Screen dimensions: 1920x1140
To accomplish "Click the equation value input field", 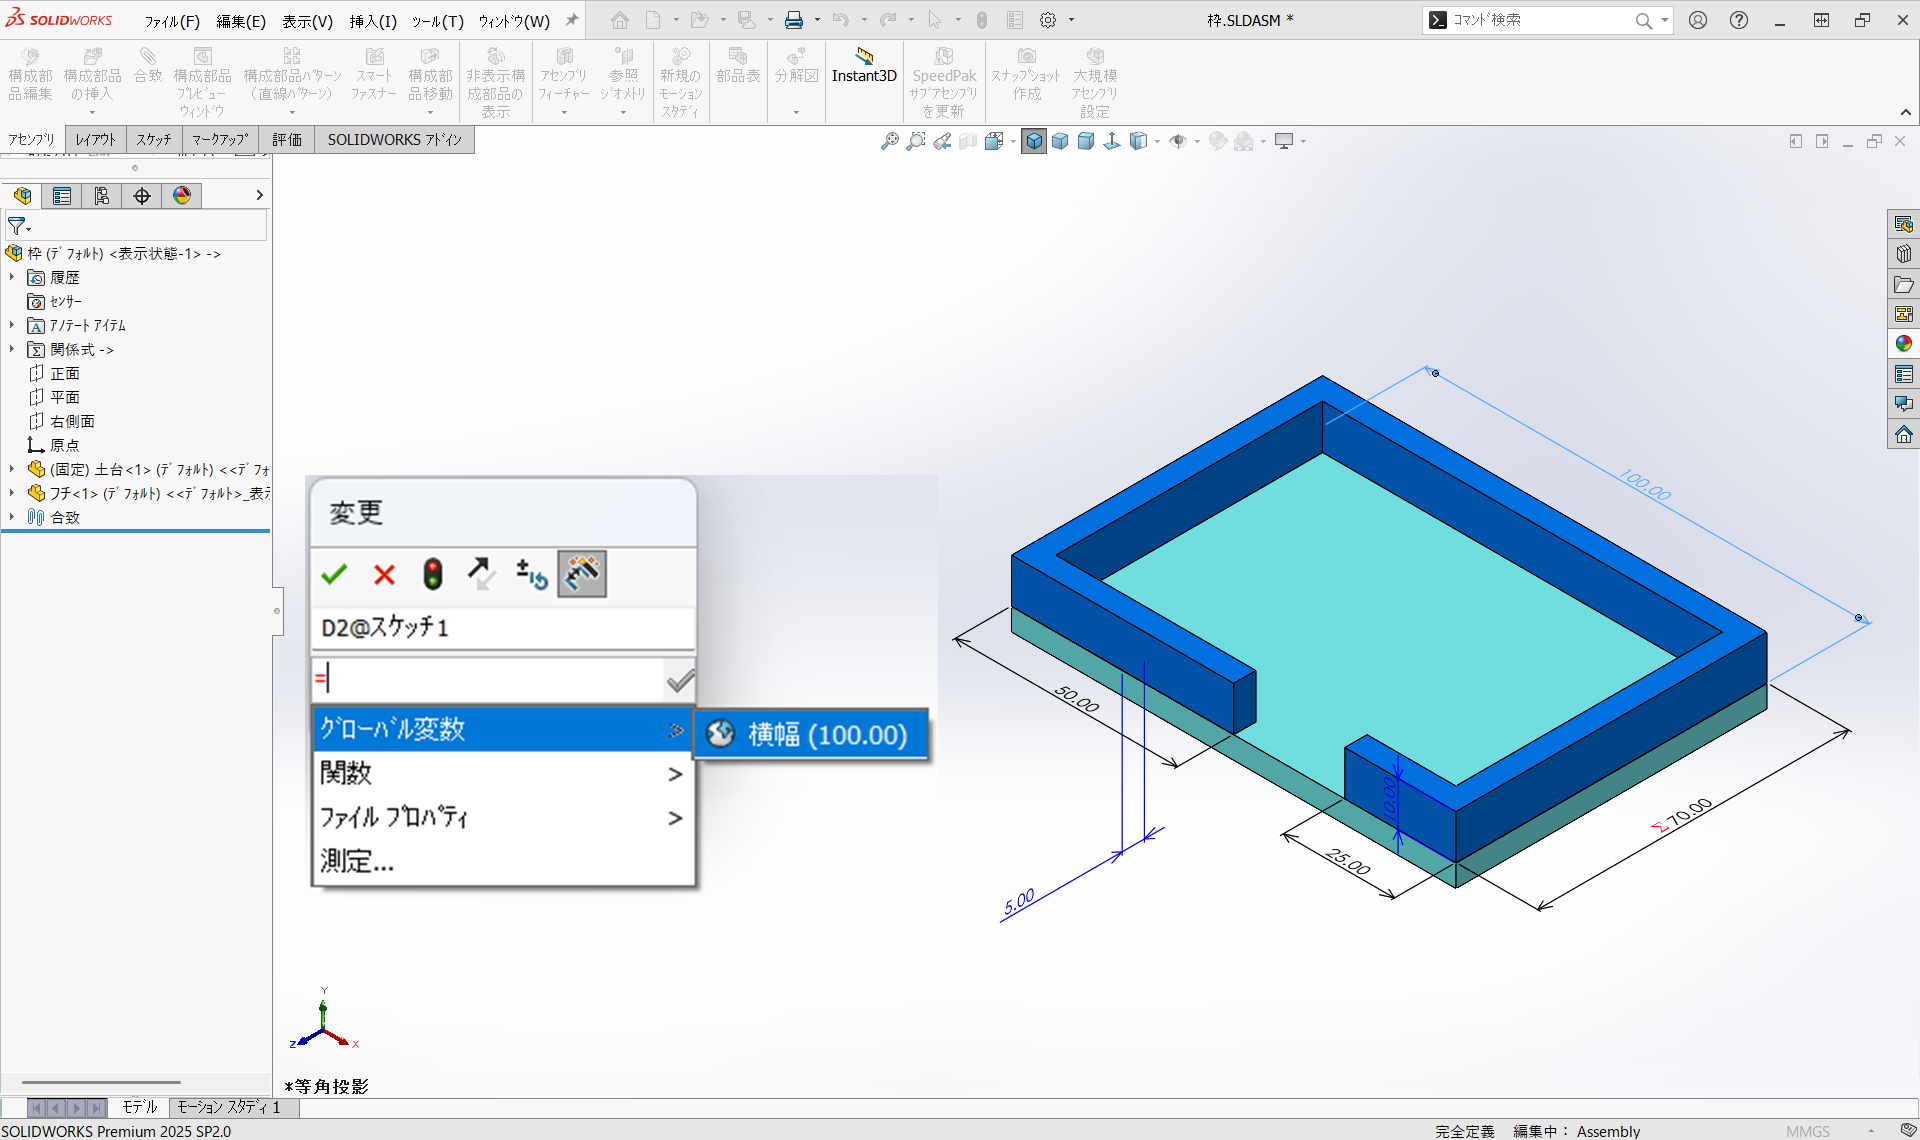I will coord(490,680).
